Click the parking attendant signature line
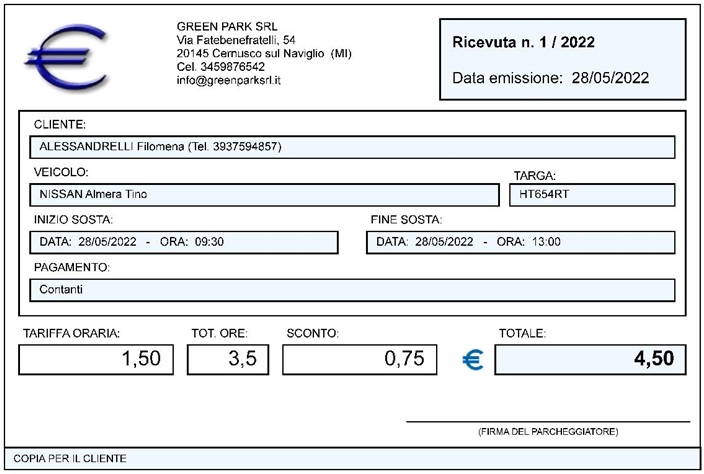The height and width of the screenshot is (474, 704). point(547,421)
